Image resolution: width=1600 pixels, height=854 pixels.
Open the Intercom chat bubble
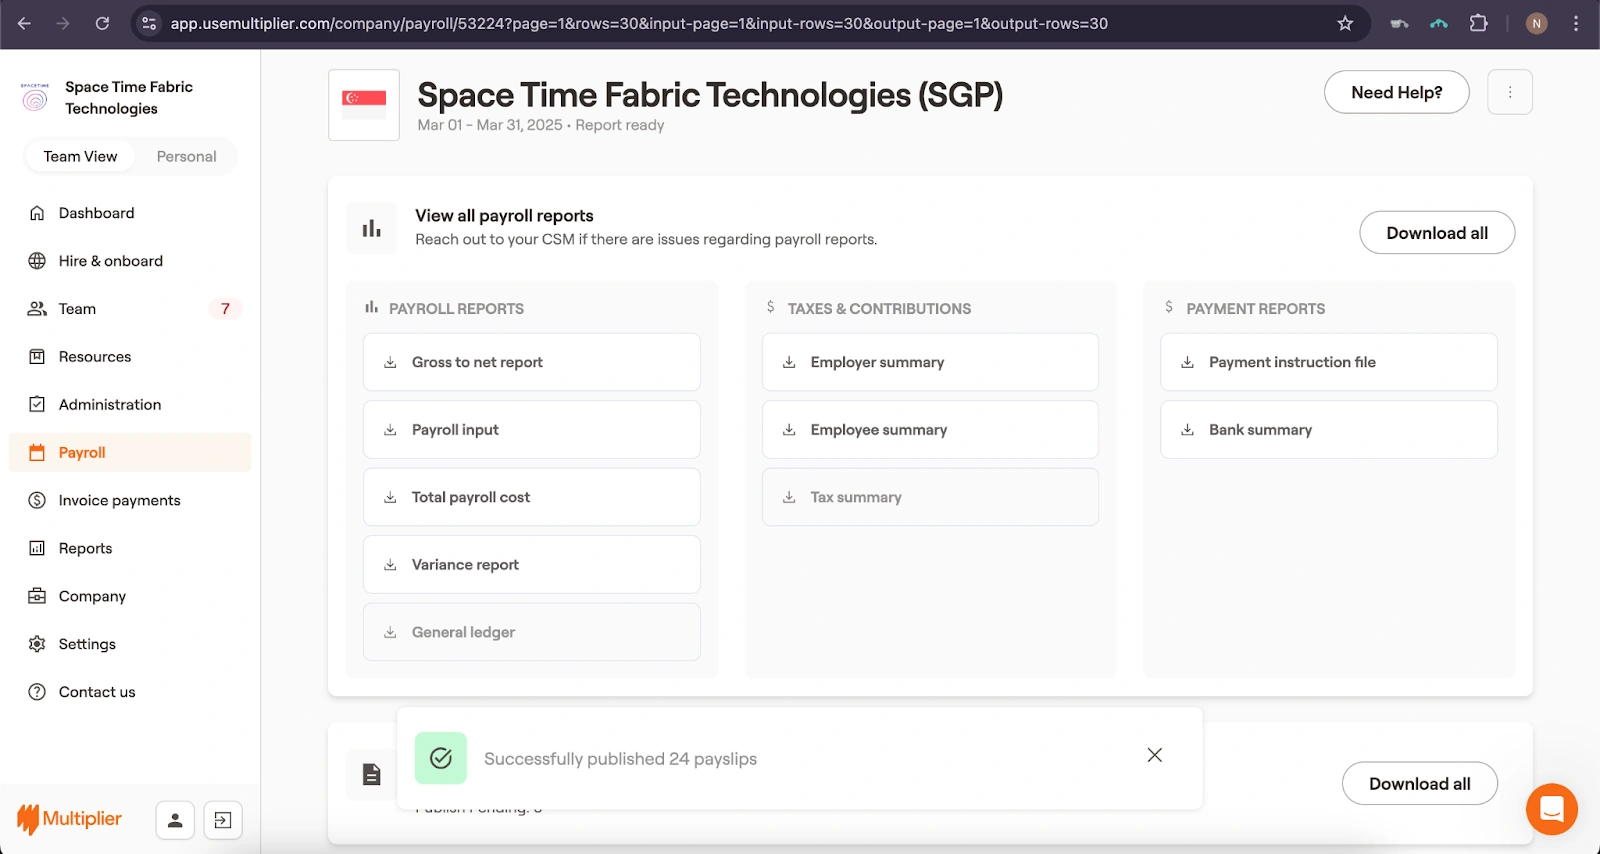pos(1552,809)
